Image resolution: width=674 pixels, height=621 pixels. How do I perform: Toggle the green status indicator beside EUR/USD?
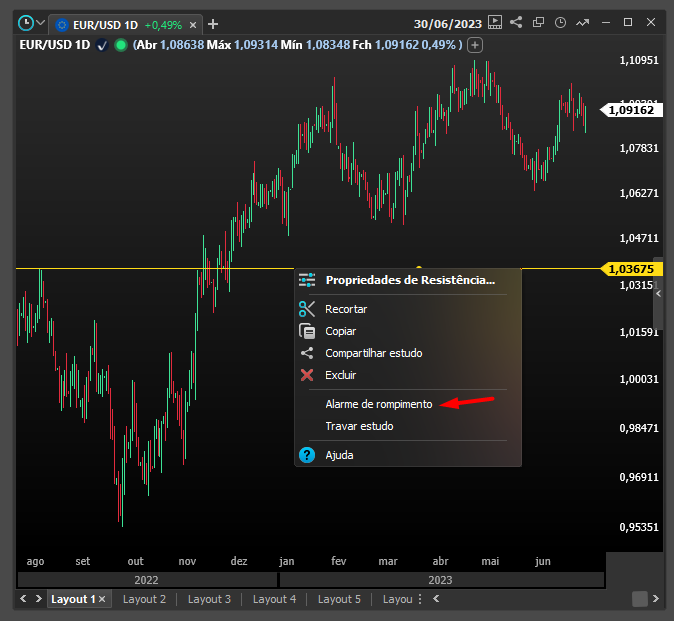click(121, 45)
